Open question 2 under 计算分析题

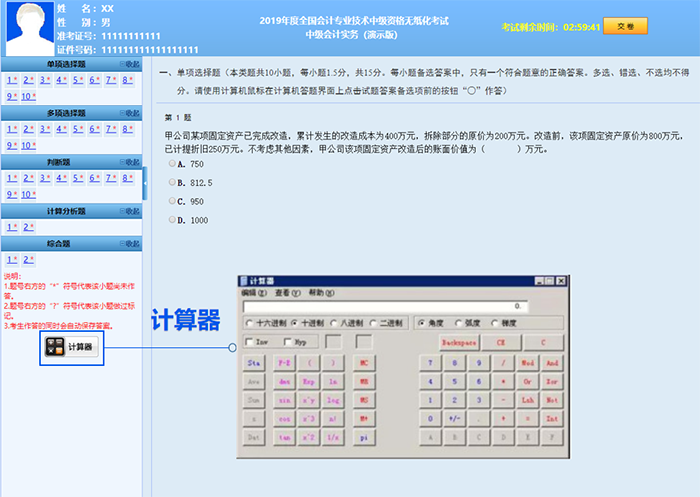point(29,227)
